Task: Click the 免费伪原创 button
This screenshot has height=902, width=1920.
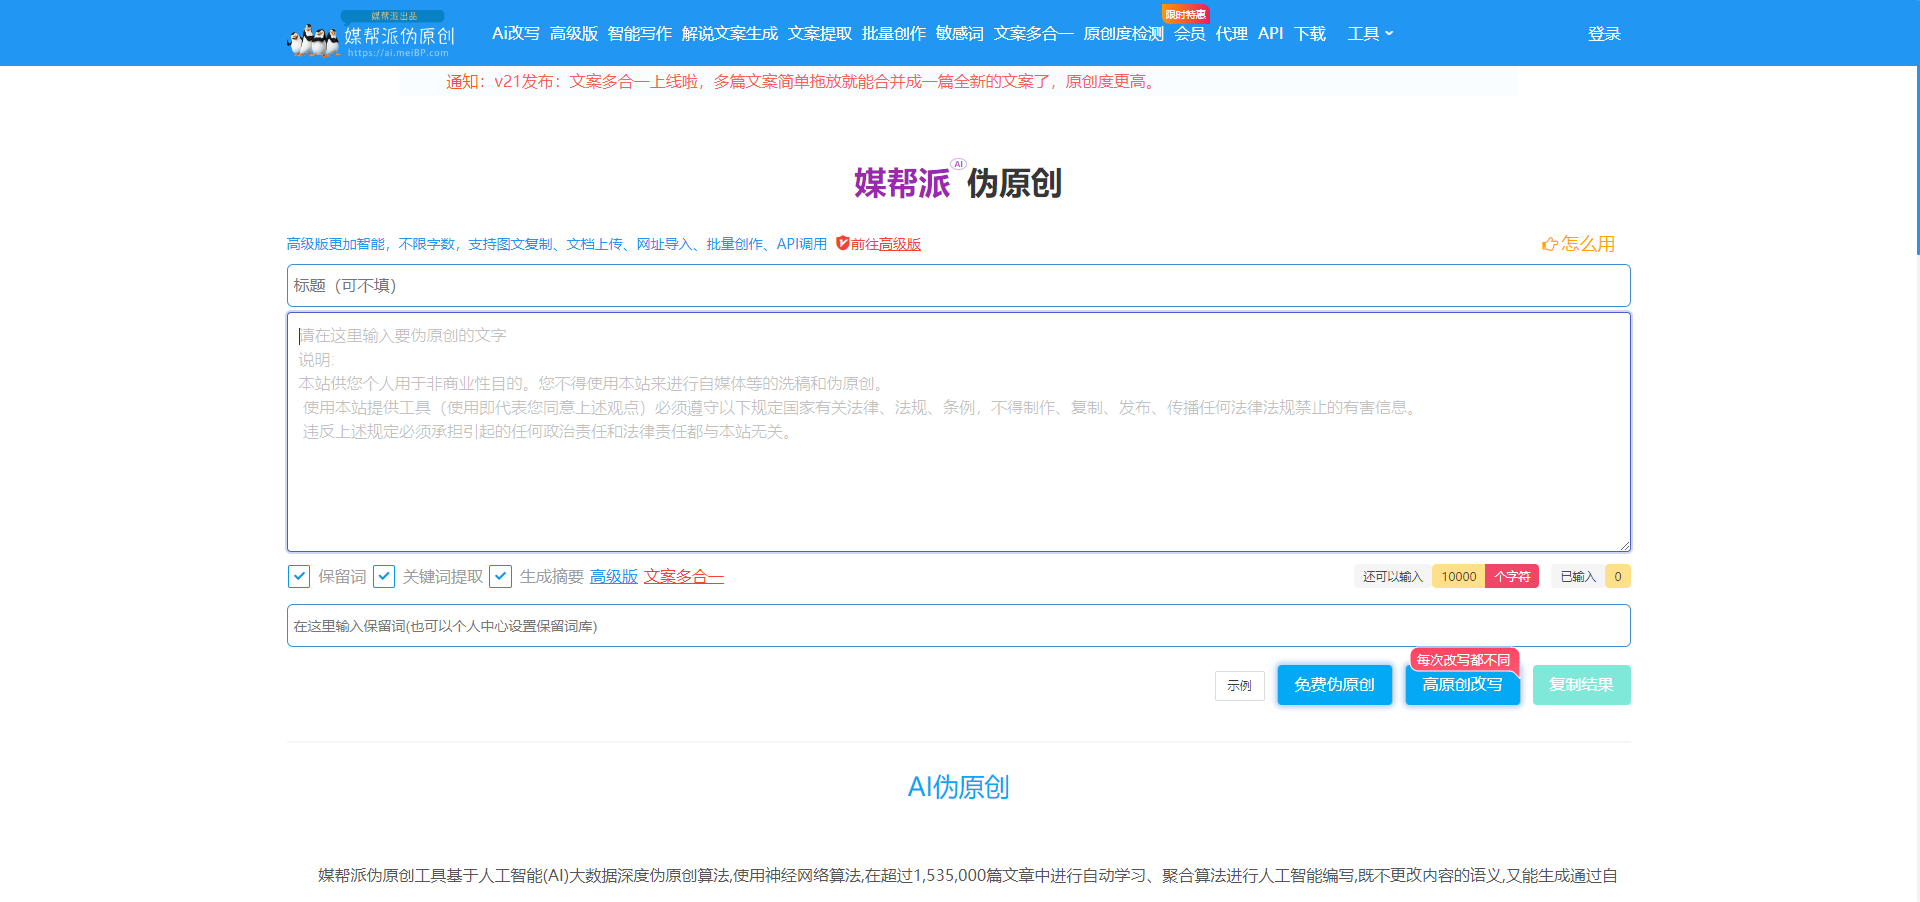Action: point(1335,685)
